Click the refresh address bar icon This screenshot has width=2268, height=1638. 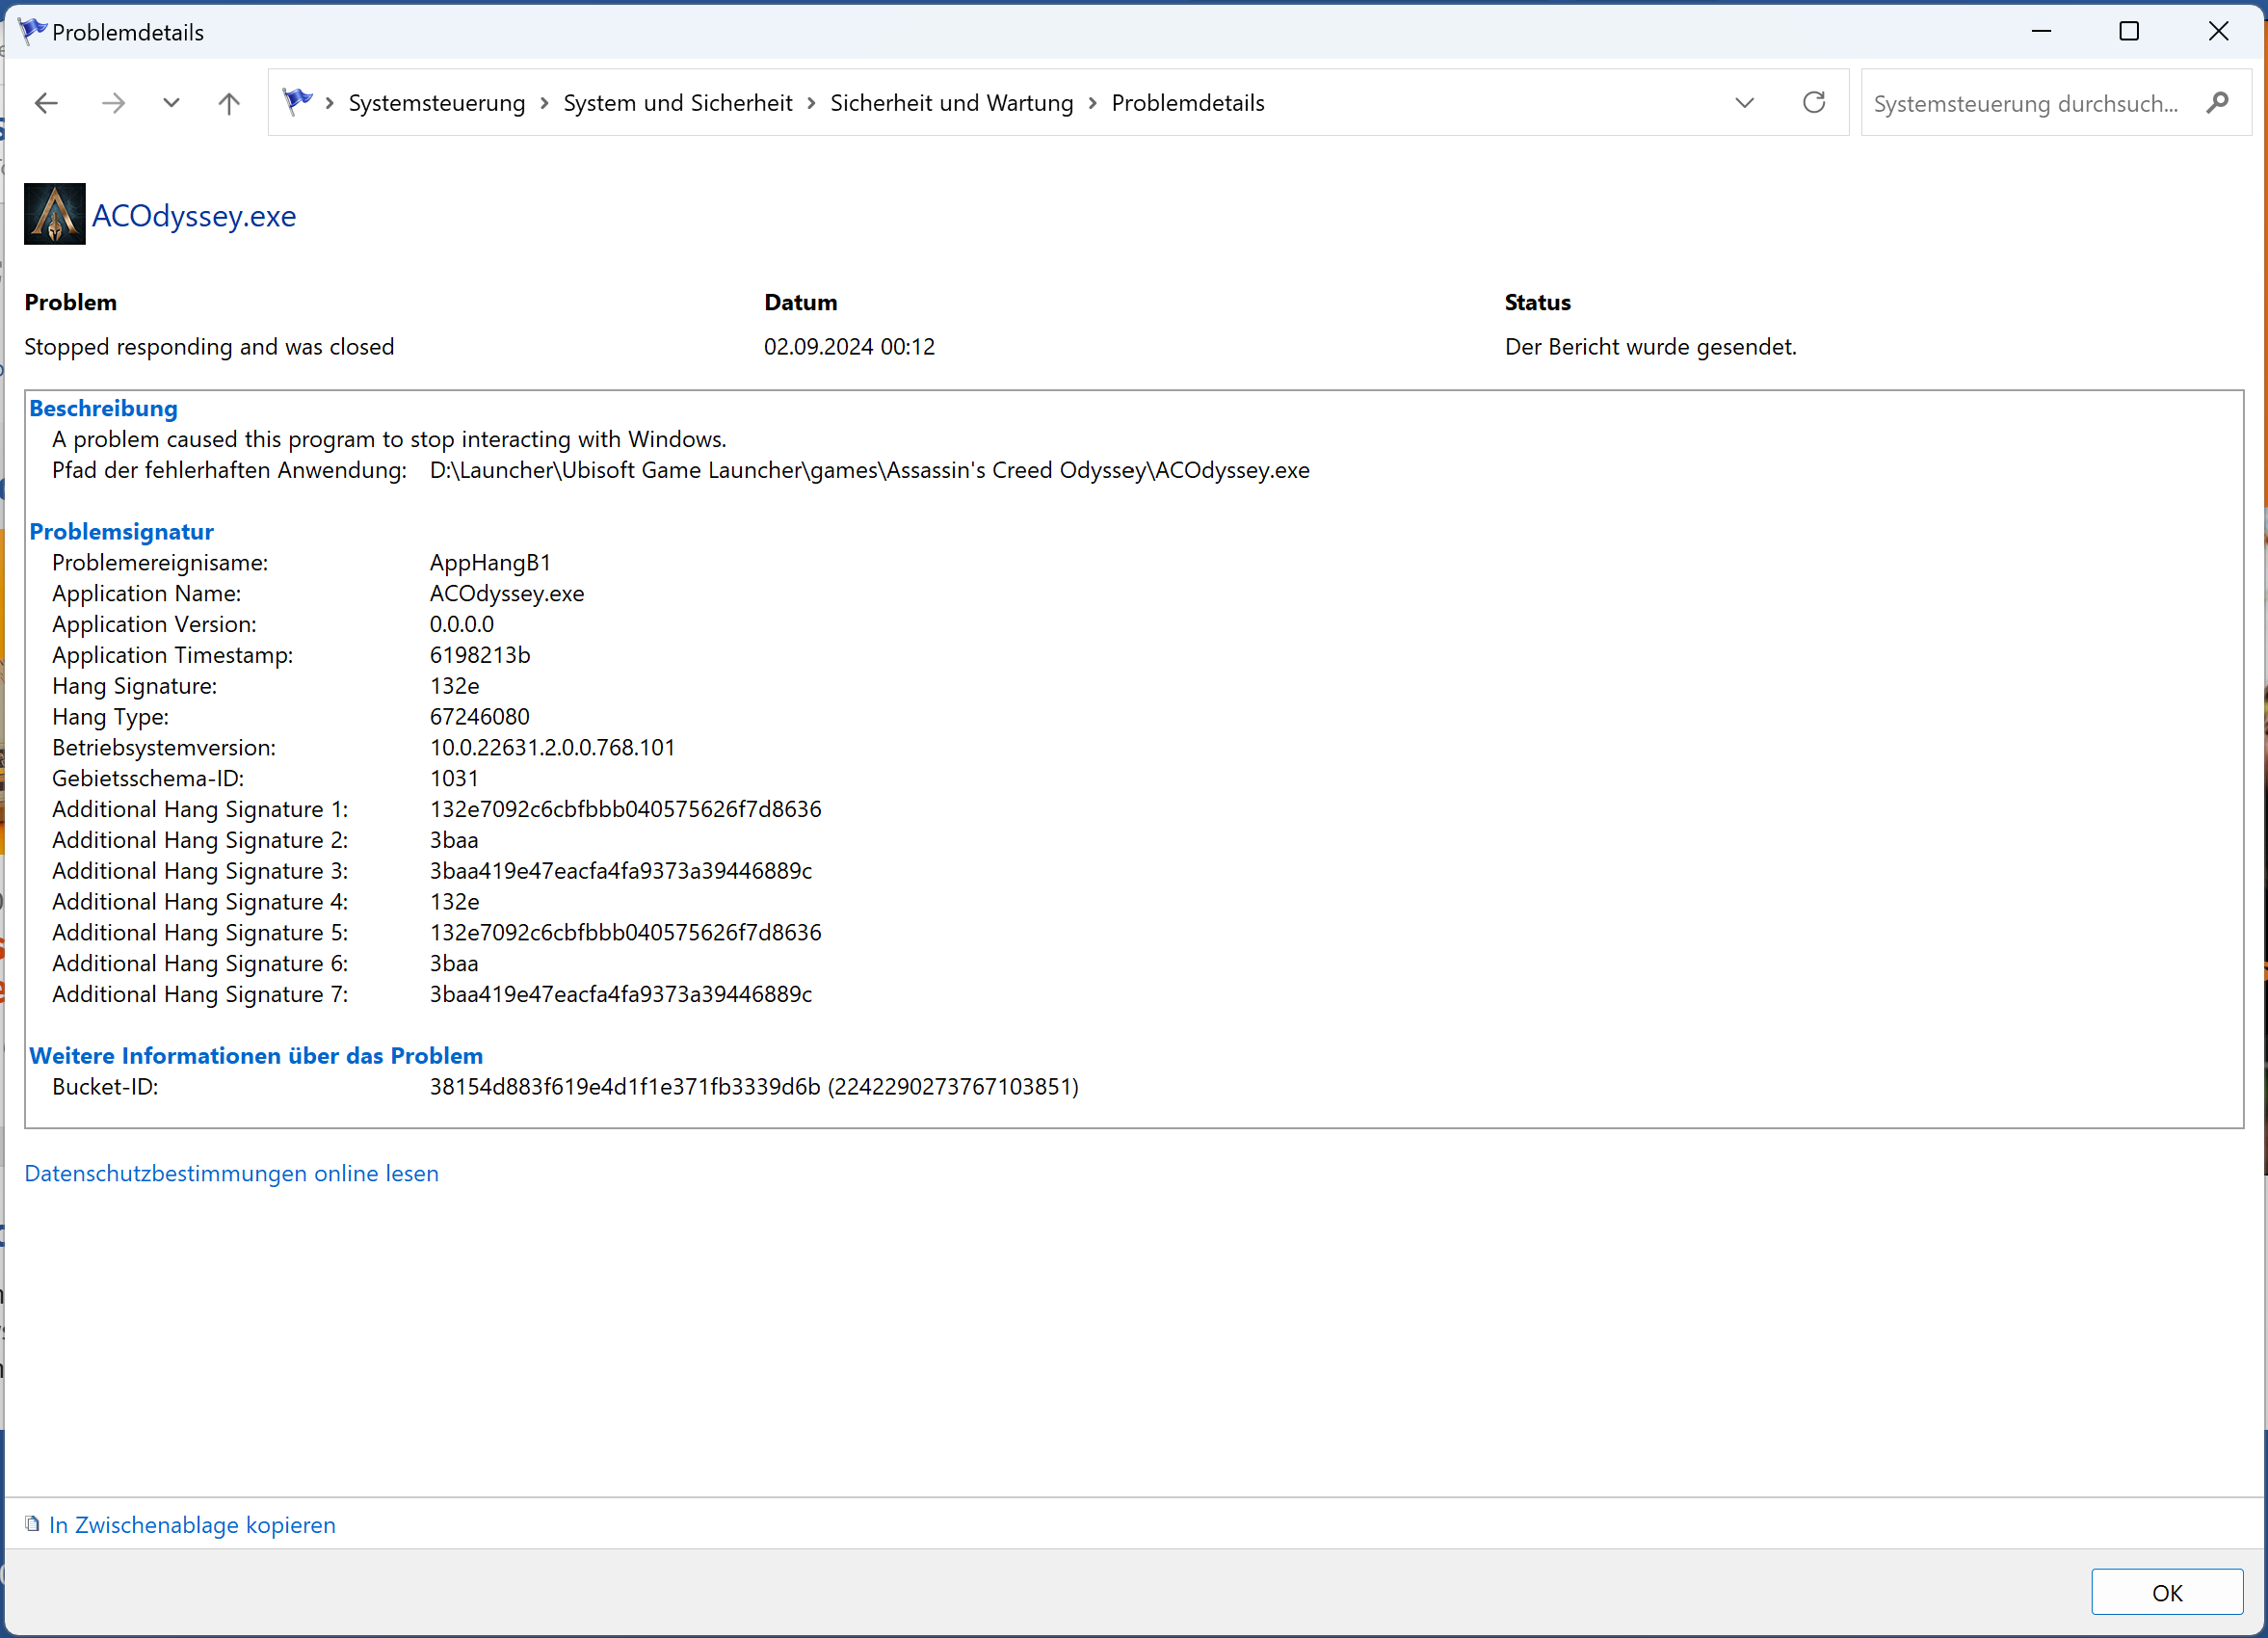point(1814,103)
